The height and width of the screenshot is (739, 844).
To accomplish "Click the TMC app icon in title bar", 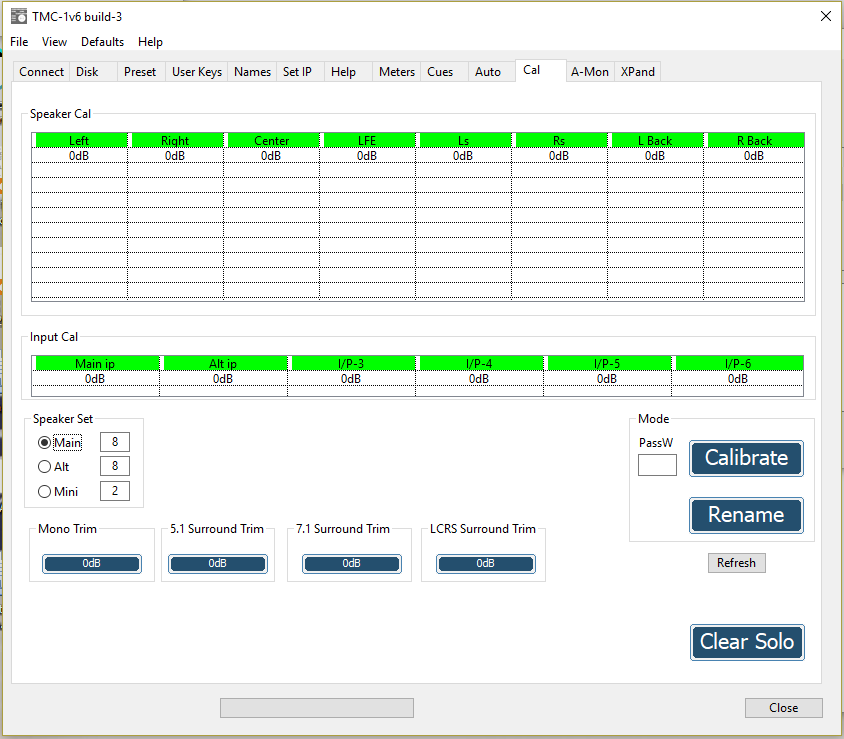I will tap(19, 16).
